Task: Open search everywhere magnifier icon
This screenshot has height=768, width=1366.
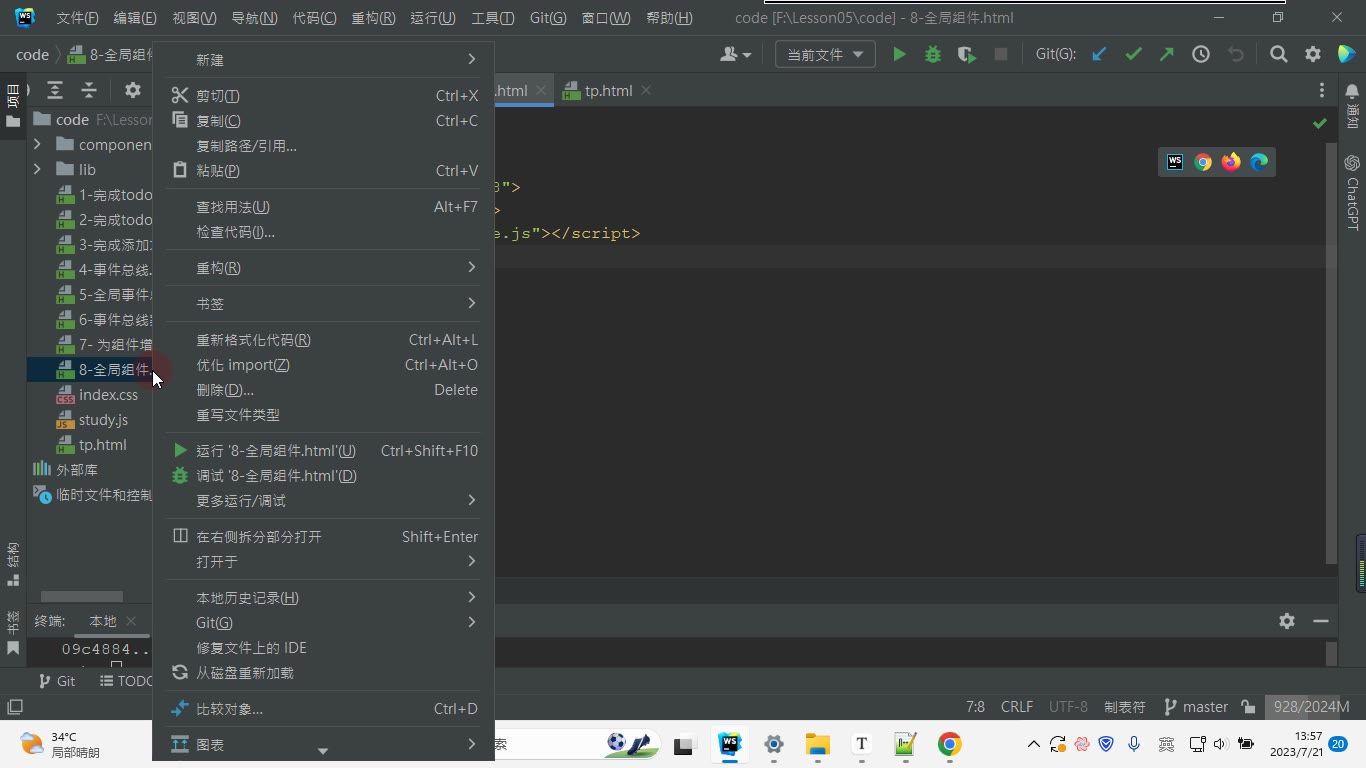Action: pyautogui.click(x=1279, y=55)
